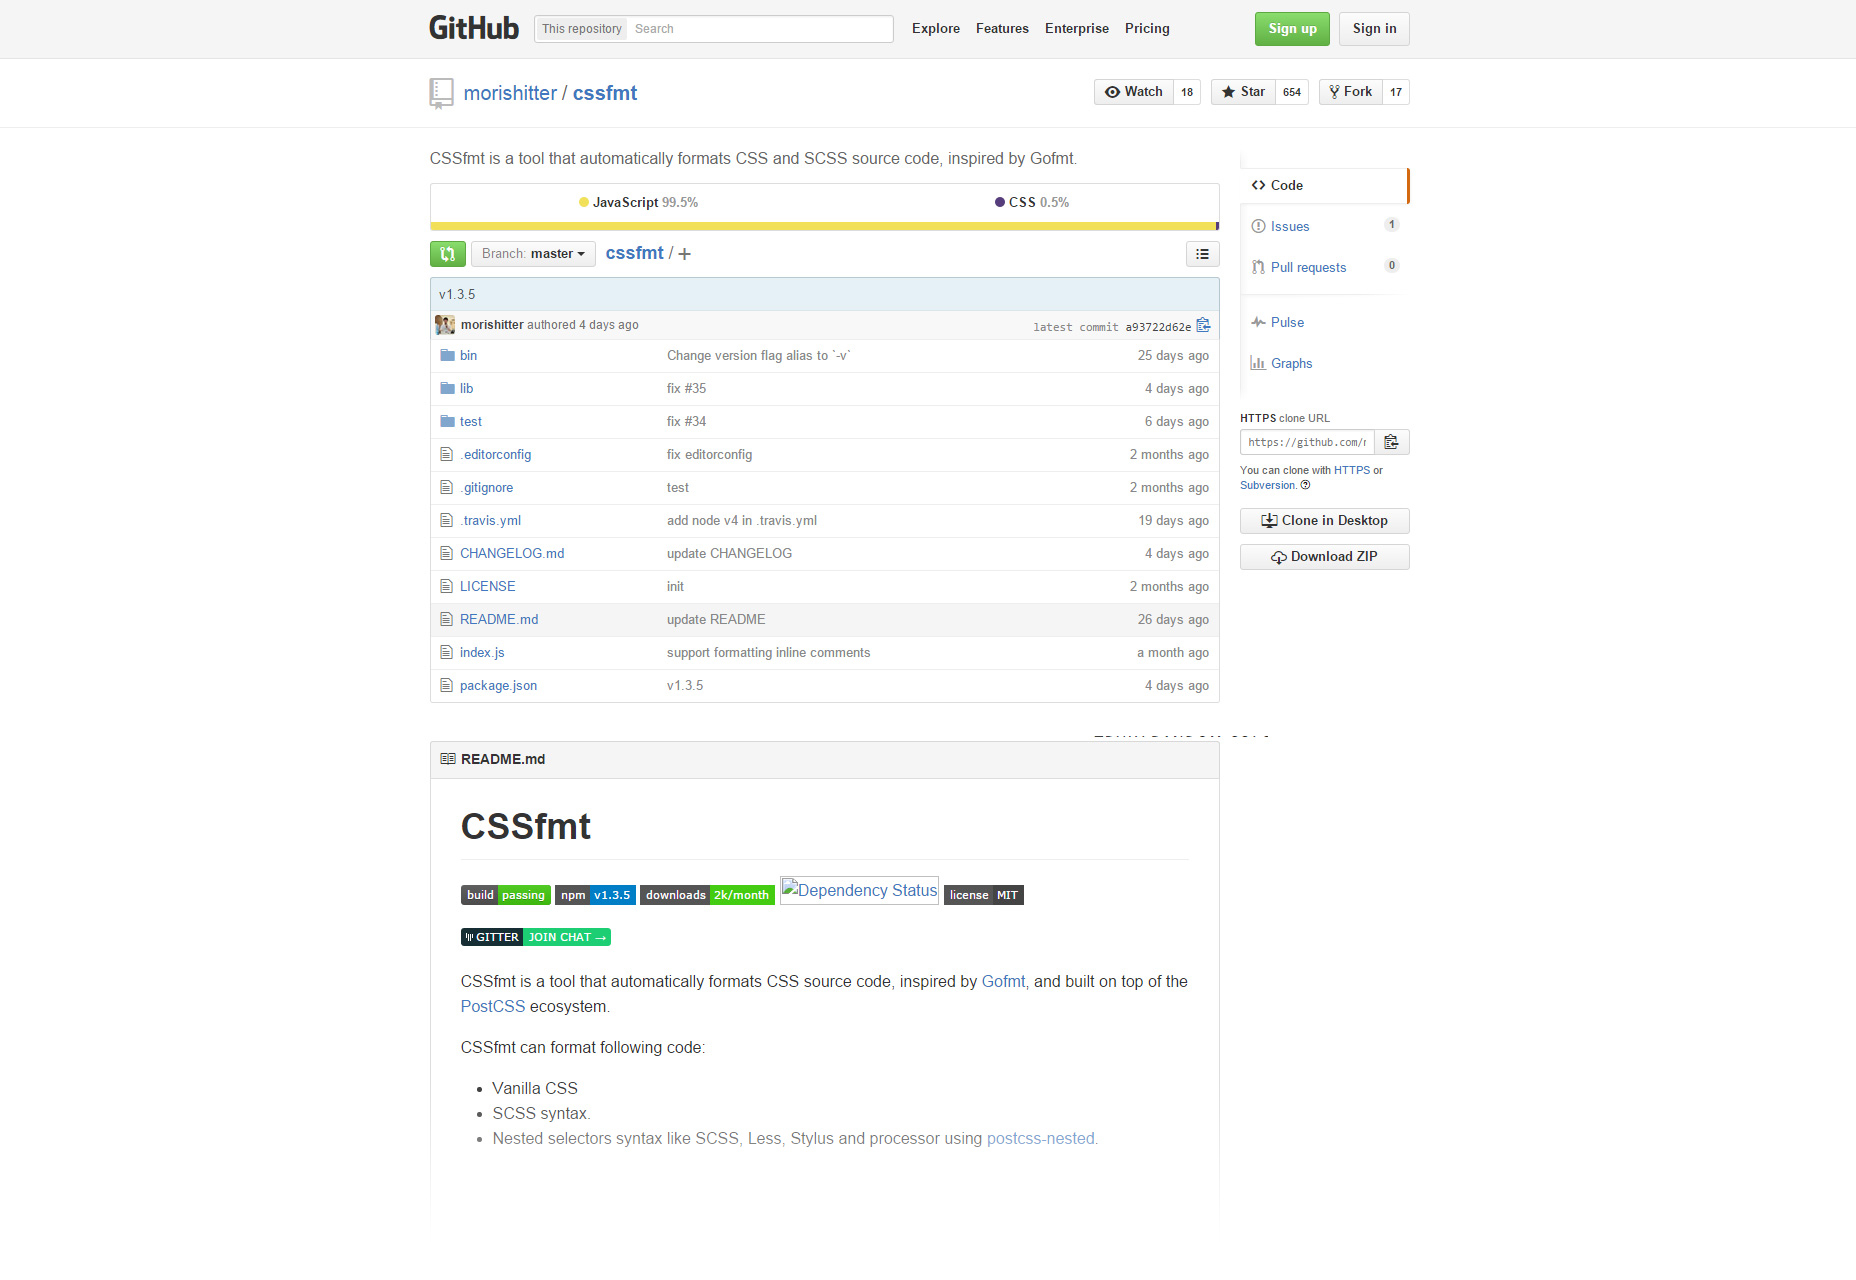Click the downloads 2k/month badge
The height and width of the screenshot is (1280, 1856).
pyautogui.click(x=707, y=895)
